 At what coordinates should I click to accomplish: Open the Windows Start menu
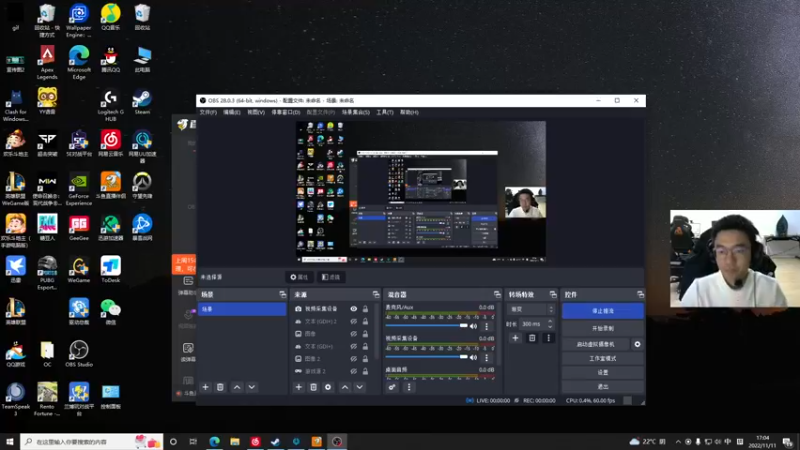click(x=10, y=442)
